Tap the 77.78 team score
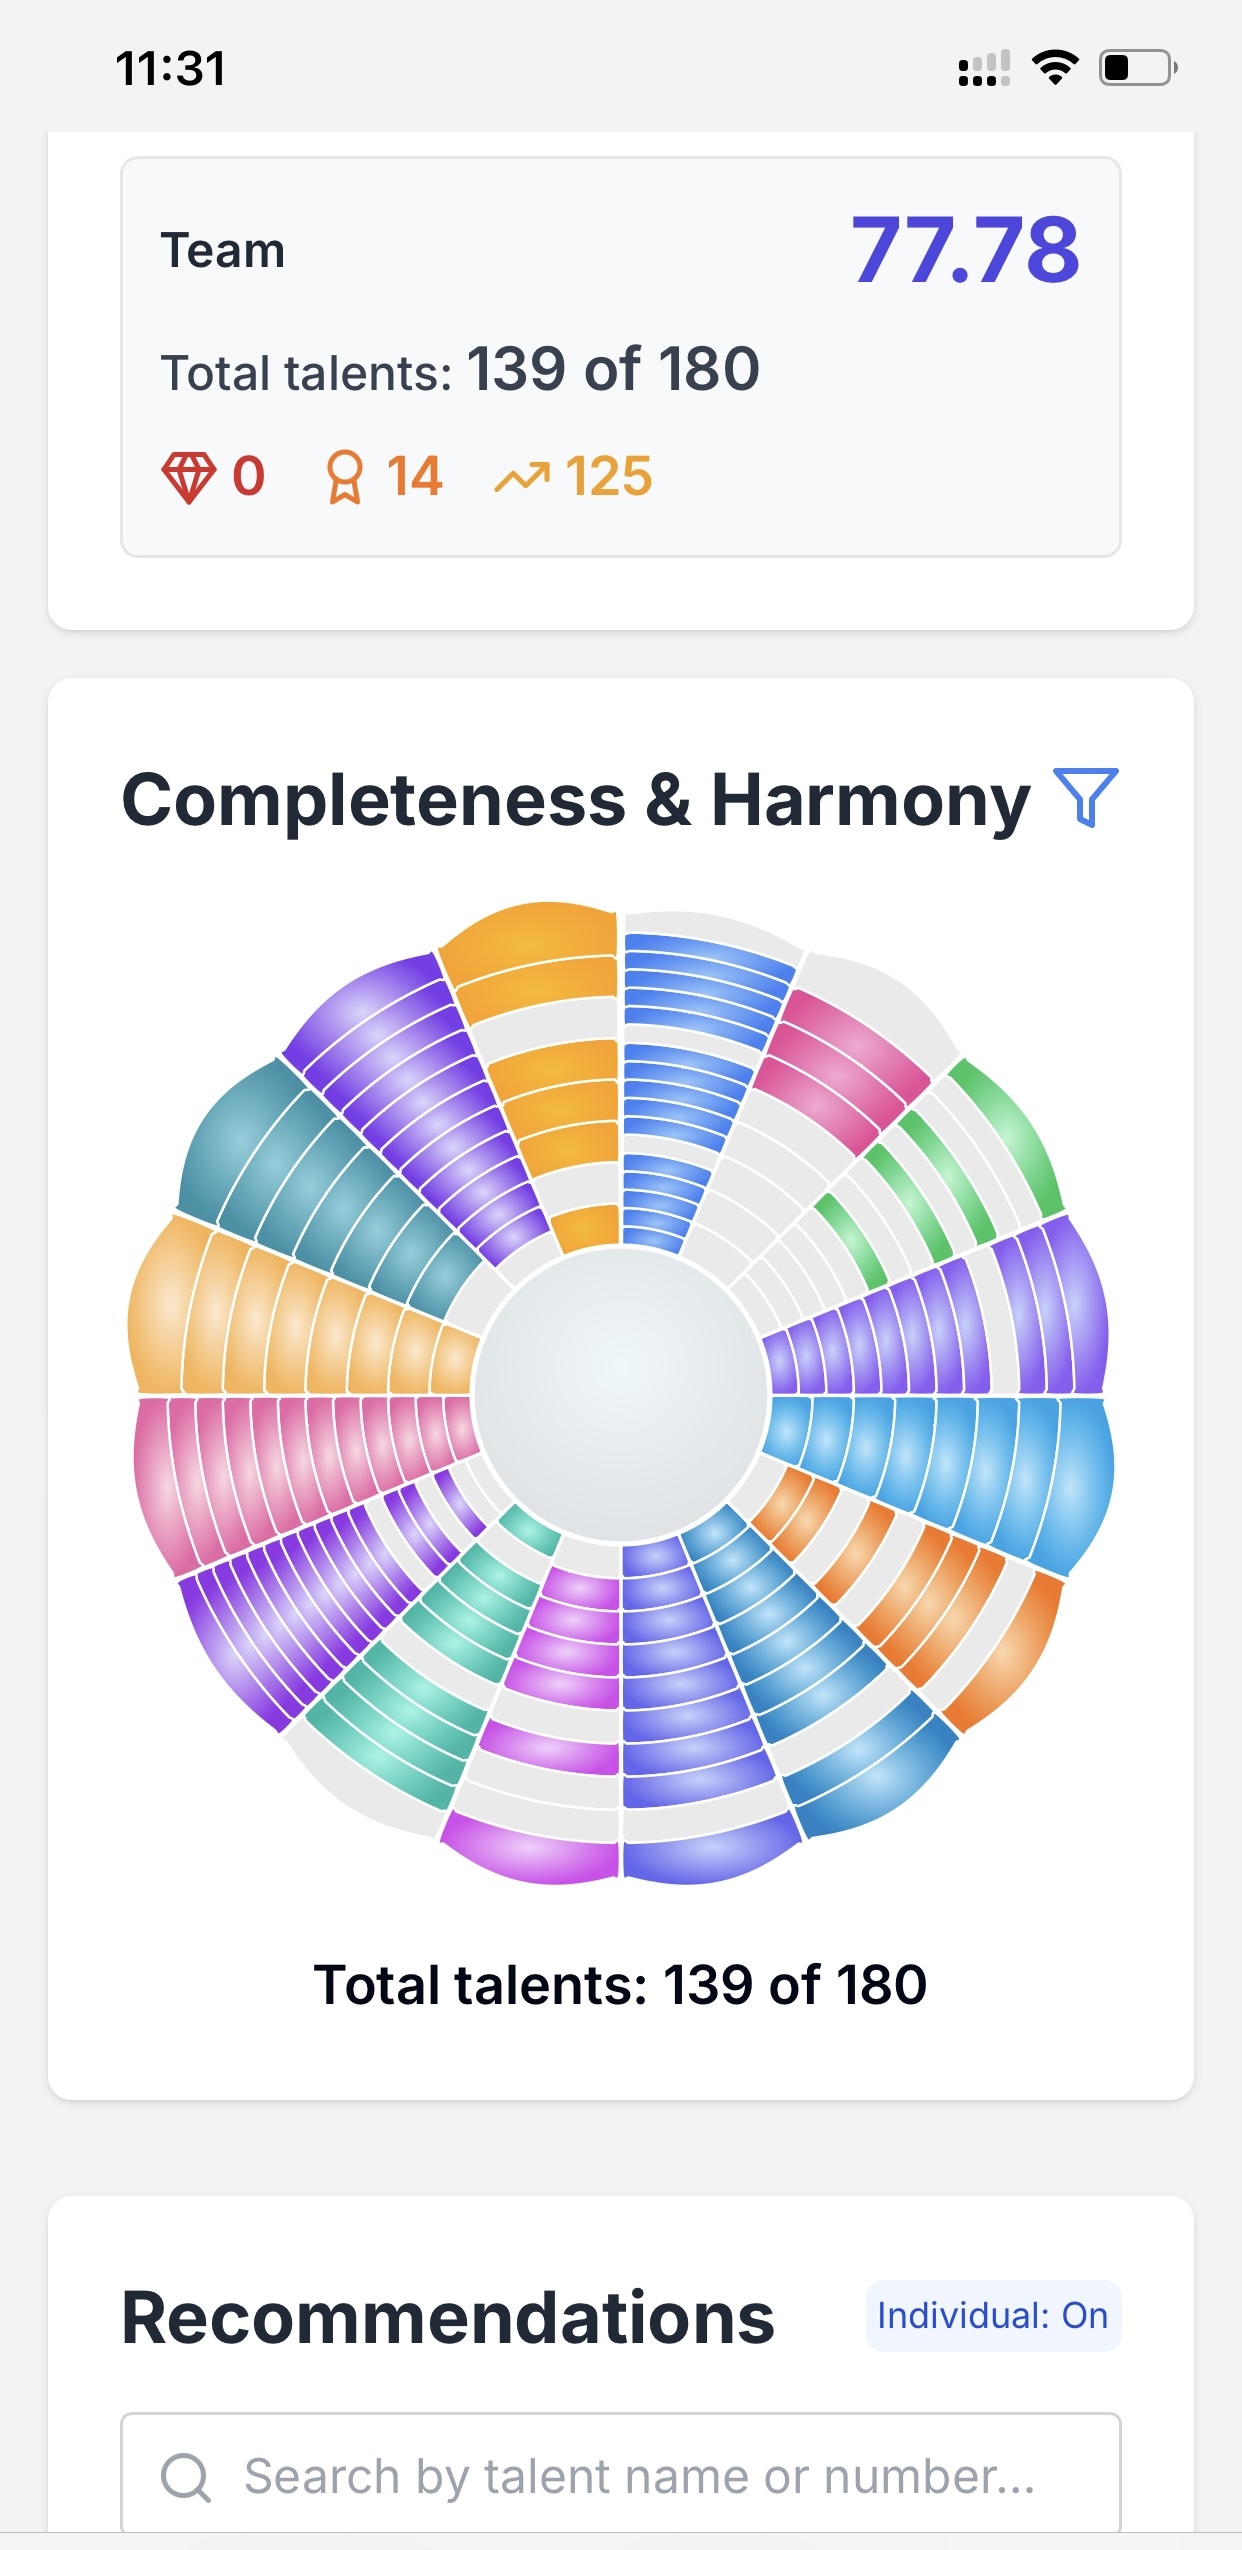 (x=965, y=250)
